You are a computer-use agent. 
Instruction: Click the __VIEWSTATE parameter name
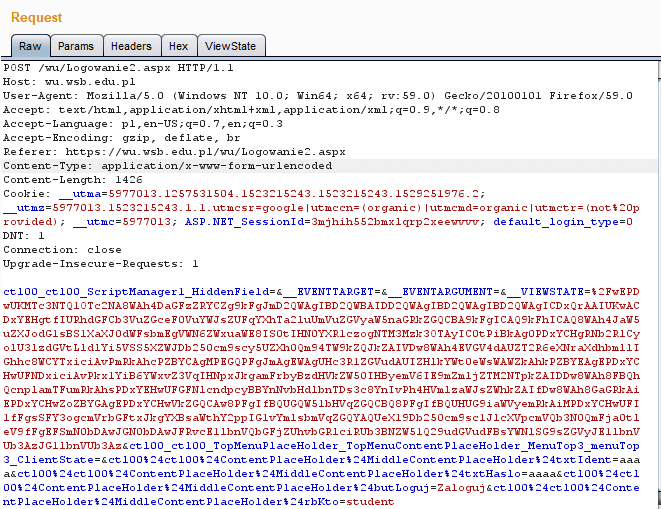[x=545, y=291]
